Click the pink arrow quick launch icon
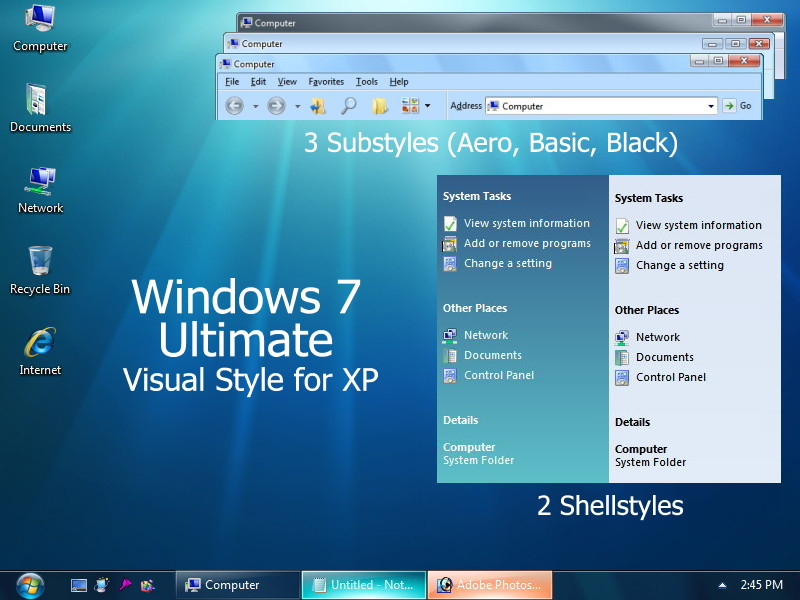This screenshot has height=600, width=800. pyautogui.click(x=125, y=585)
